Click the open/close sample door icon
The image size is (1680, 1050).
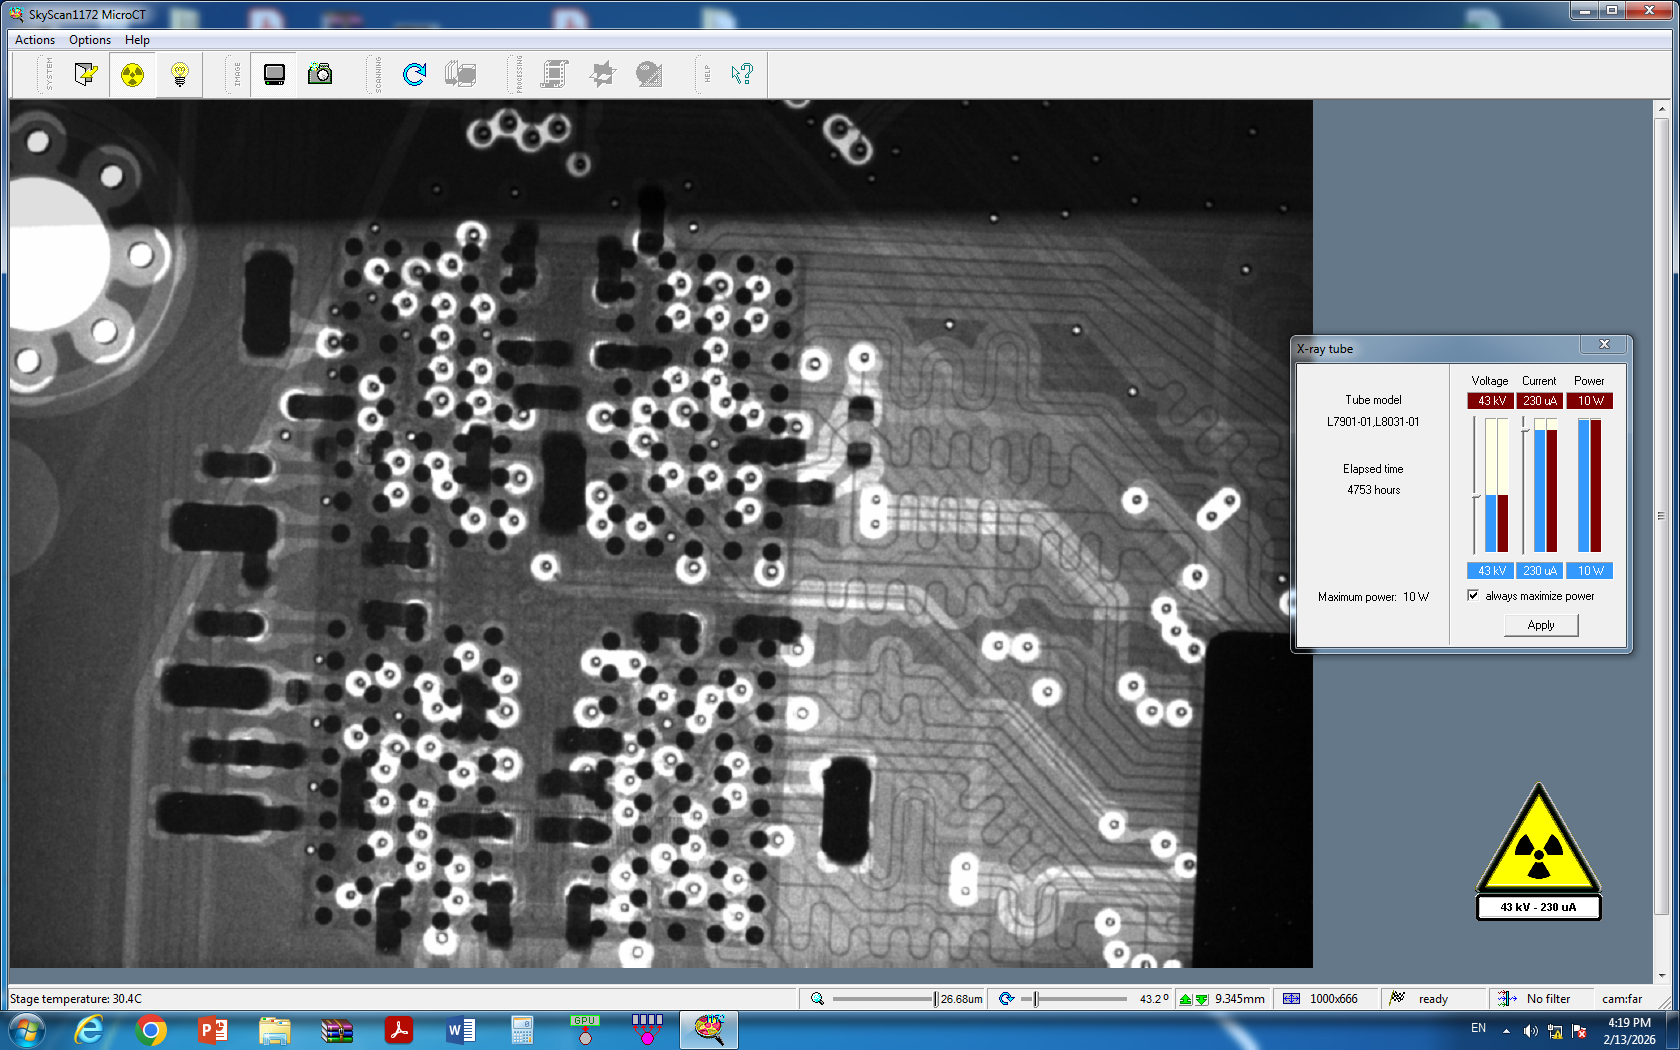86,74
